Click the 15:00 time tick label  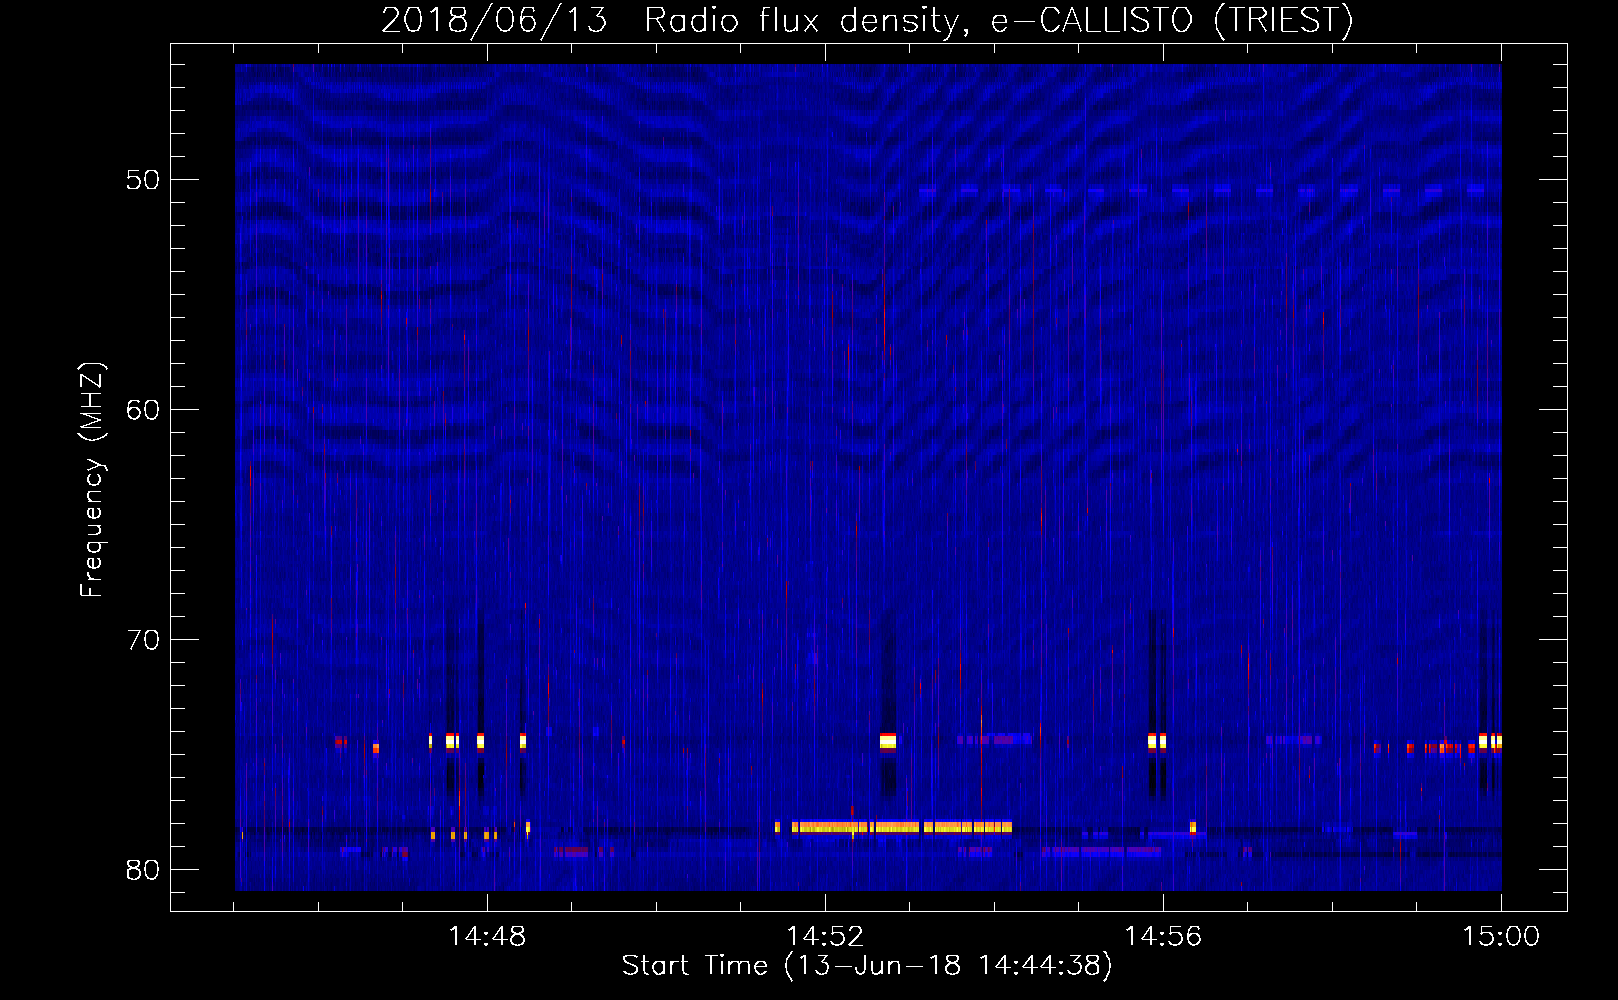pyautogui.click(x=1501, y=937)
